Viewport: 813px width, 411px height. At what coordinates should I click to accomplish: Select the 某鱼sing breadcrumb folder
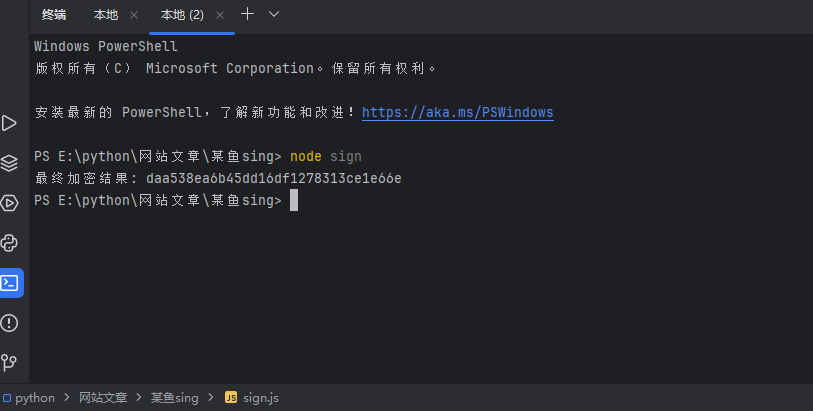point(175,398)
